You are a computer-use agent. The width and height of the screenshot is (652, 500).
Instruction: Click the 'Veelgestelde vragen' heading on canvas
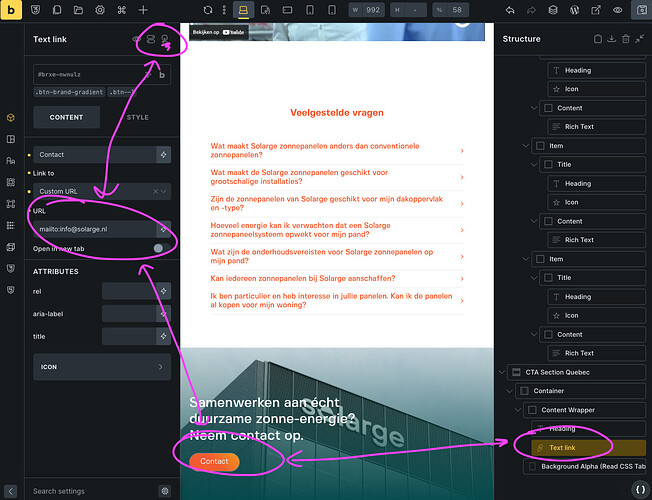[x=337, y=113]
